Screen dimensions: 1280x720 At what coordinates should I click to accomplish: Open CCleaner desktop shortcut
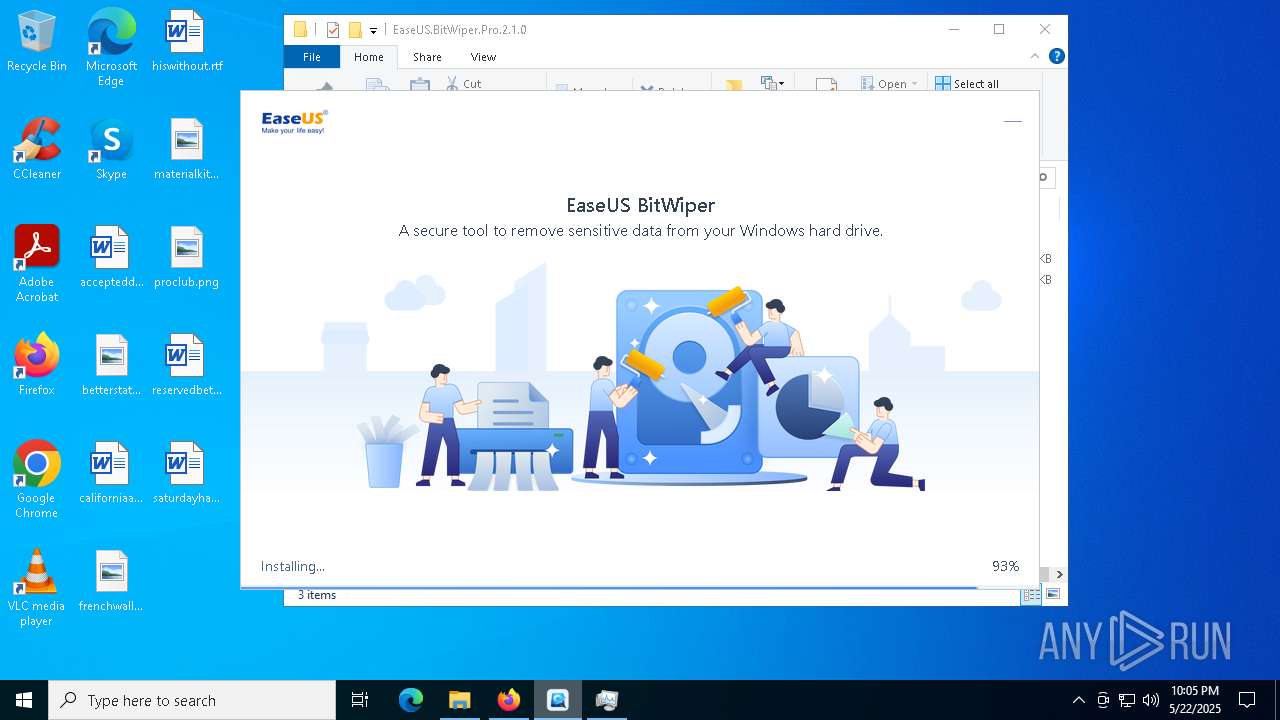pyautogui.click(x=37, y=150)
